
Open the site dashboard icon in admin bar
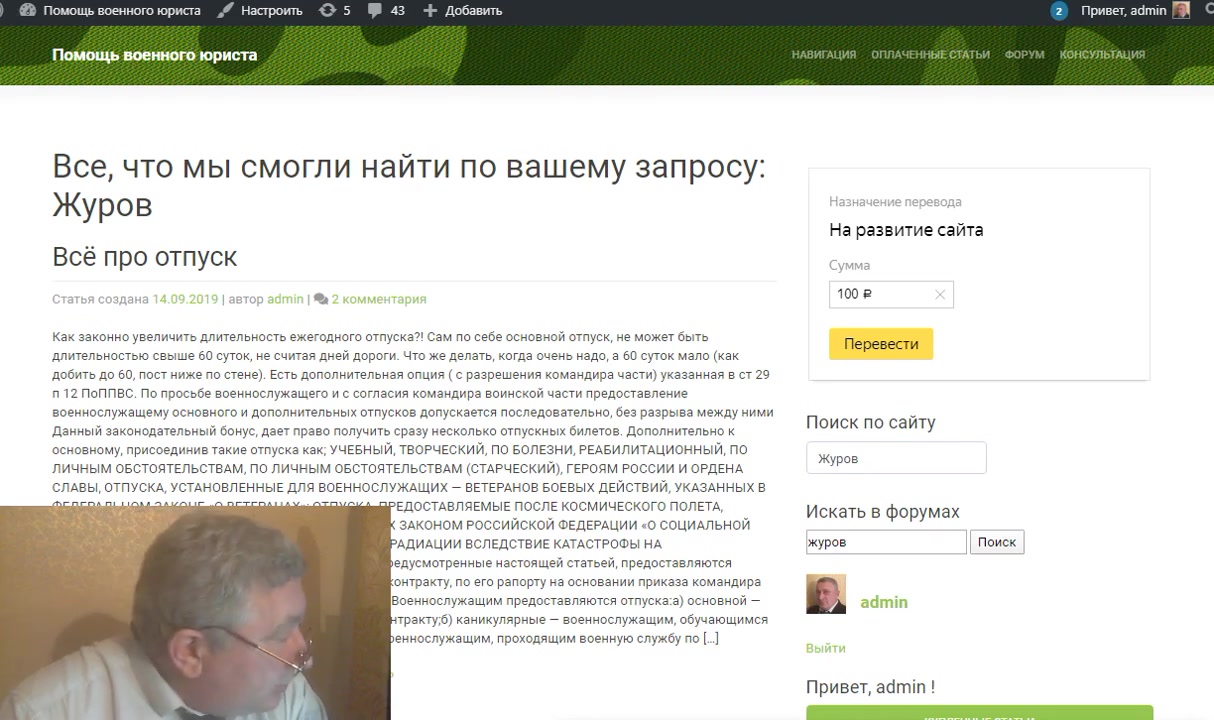(x=27, y=10)
